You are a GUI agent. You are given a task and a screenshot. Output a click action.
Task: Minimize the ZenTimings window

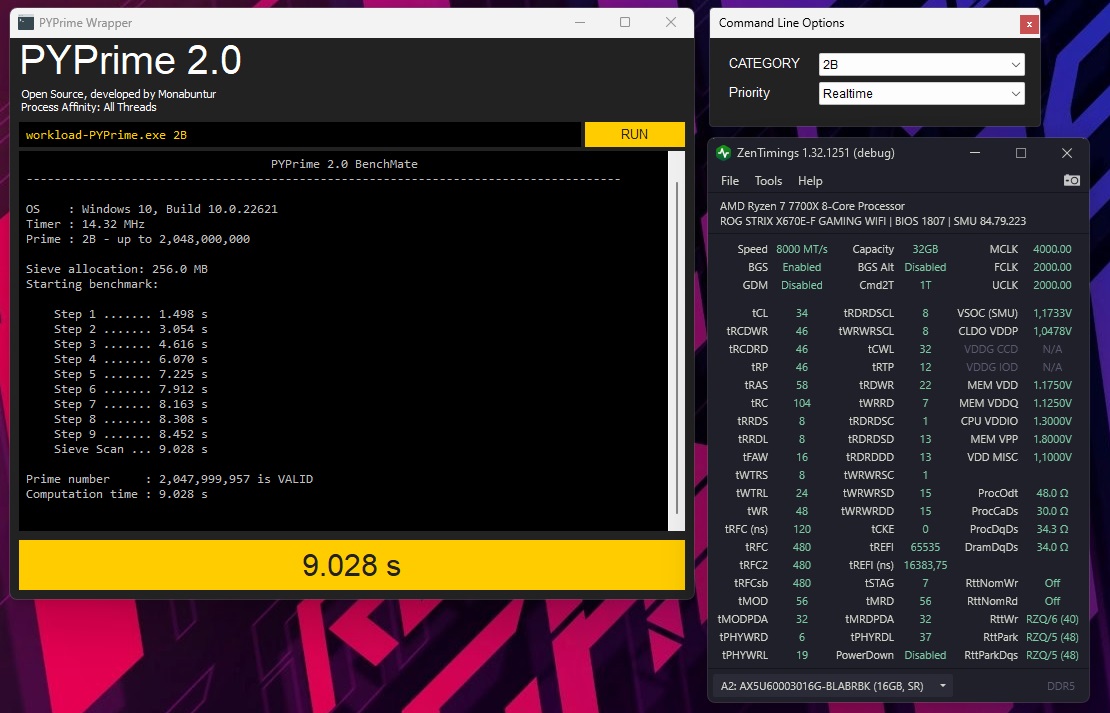(975, 153)
